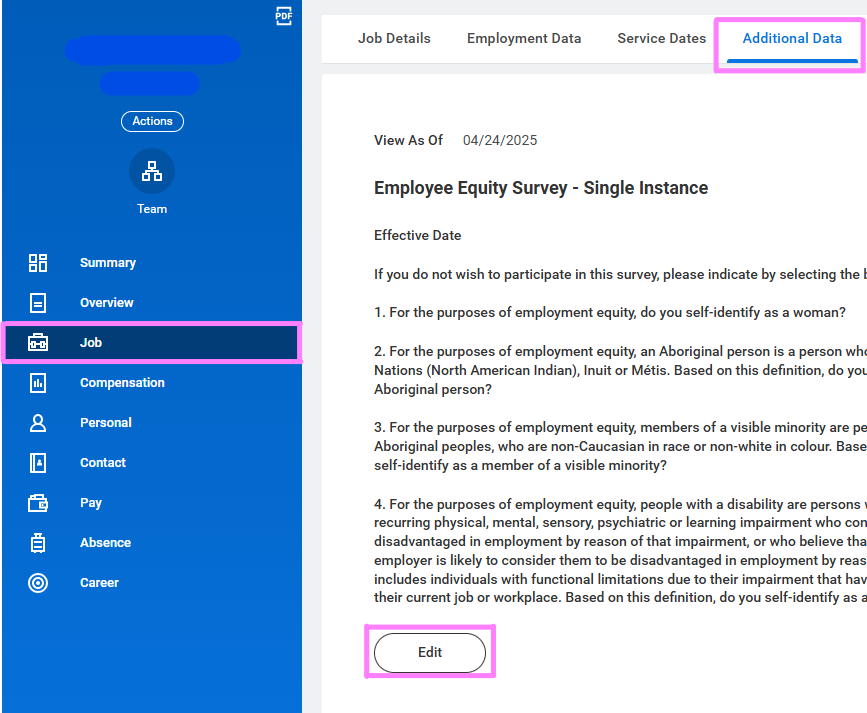The height and width of the screenshot is (713, 867).
Task: Click the Compensation chart icon
Action: pos(38,383)
